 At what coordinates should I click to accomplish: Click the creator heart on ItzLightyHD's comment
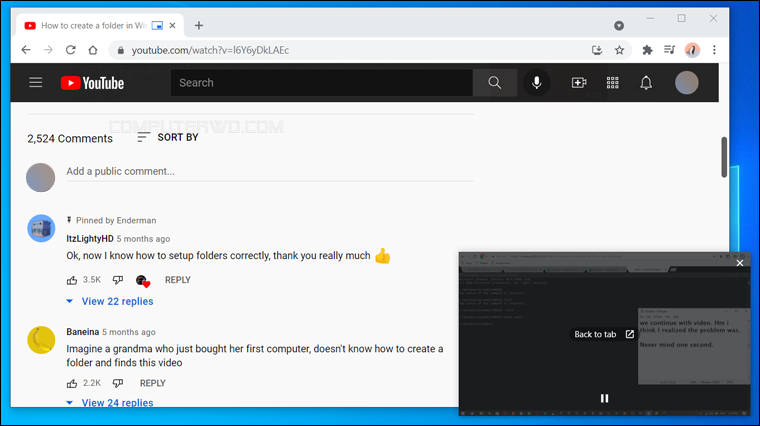(x=143, y=281)
